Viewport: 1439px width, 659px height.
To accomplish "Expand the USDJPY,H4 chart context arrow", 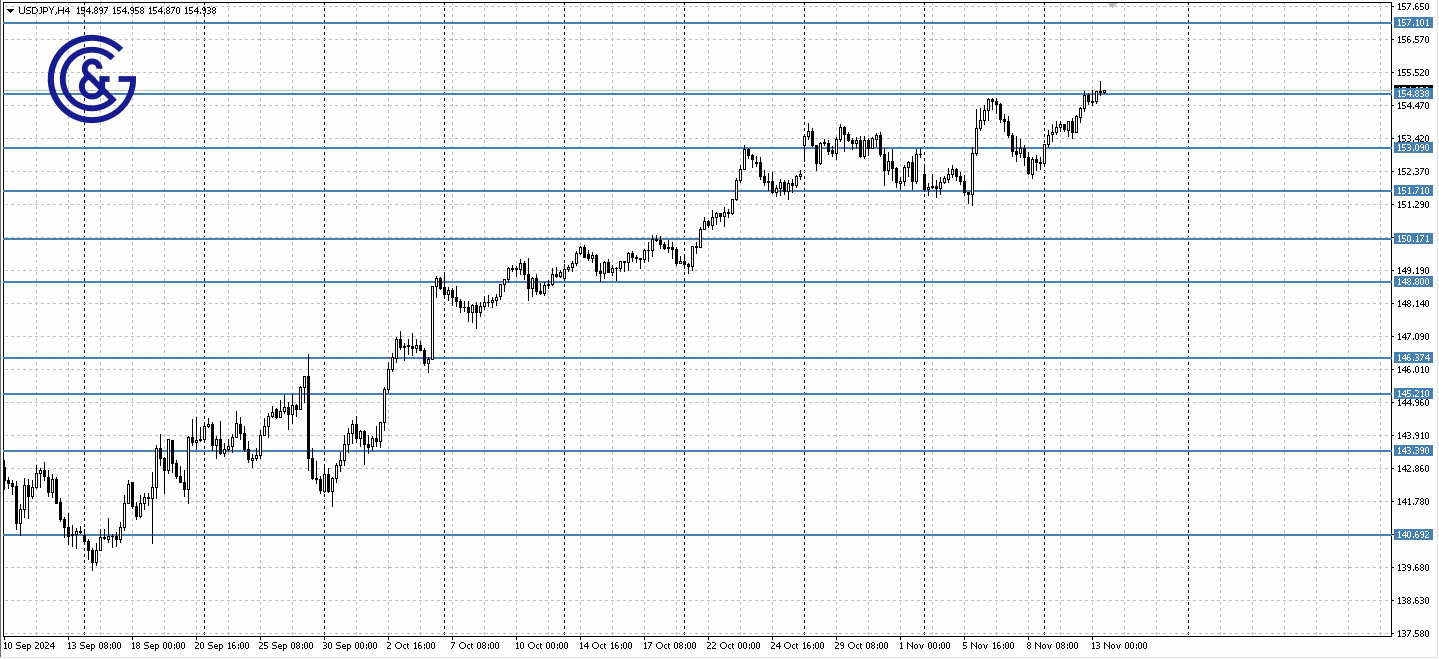I will (10, 10).
